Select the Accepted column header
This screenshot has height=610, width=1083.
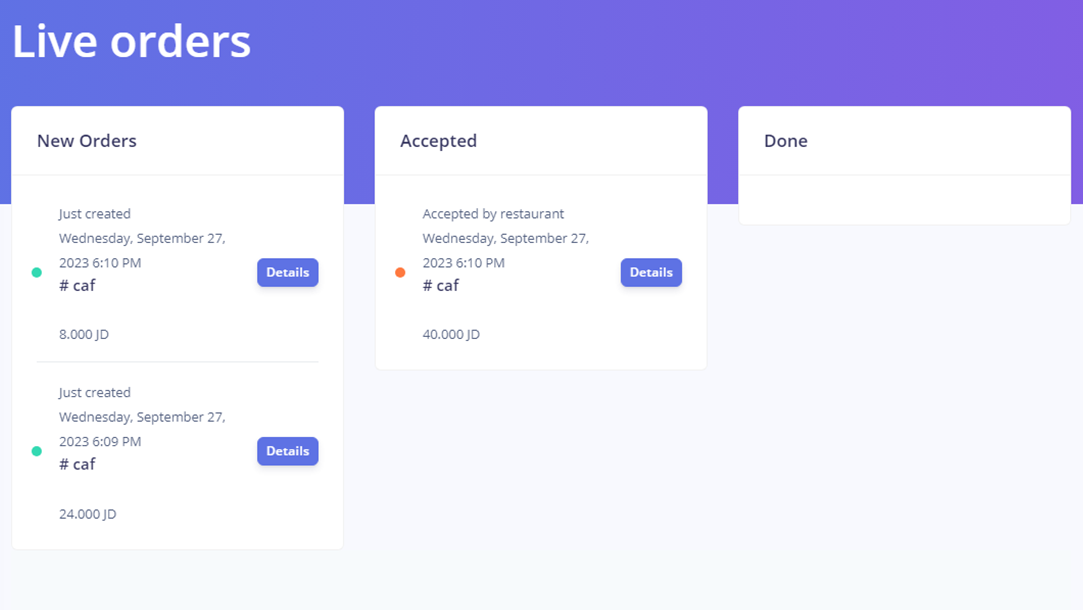click(438, 141)
